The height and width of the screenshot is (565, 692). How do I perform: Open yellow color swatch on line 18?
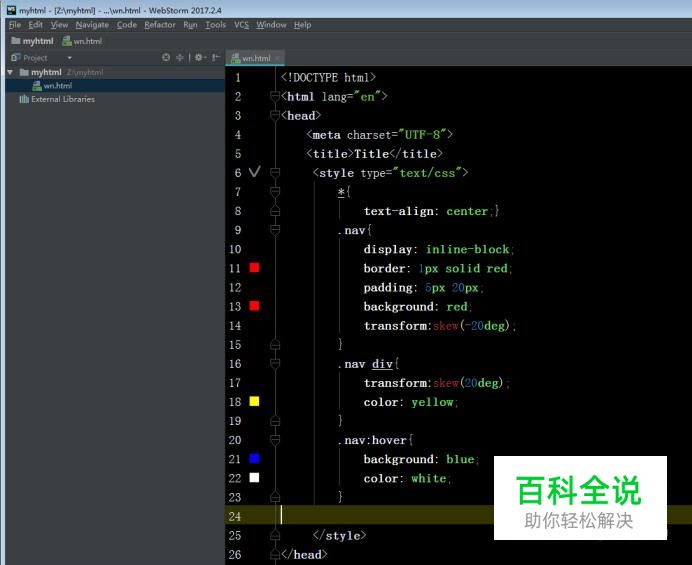coord(254,401)
